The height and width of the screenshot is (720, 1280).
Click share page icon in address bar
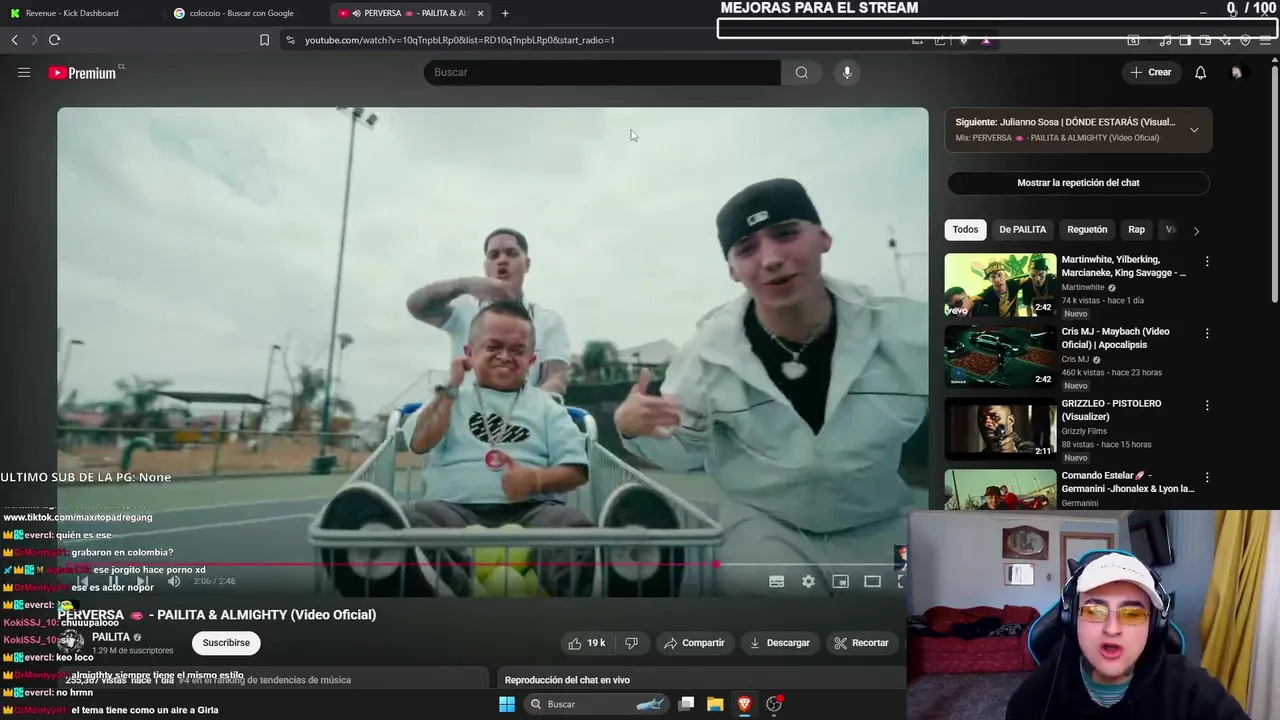[940, 40]
